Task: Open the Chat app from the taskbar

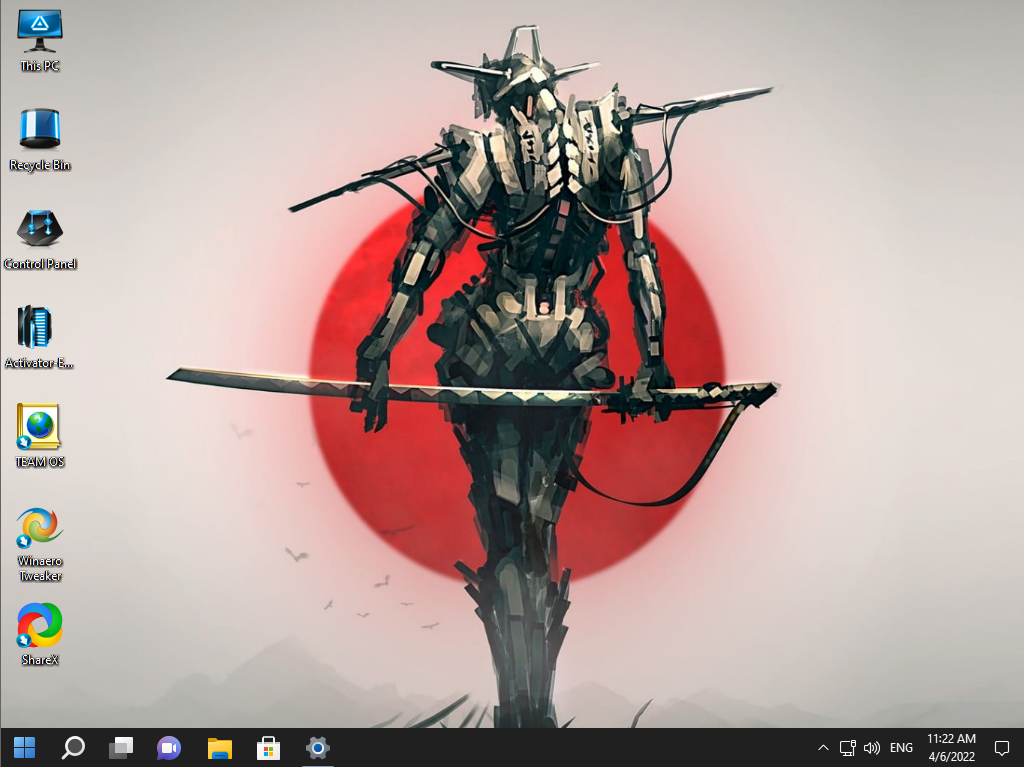Action: 169,747
